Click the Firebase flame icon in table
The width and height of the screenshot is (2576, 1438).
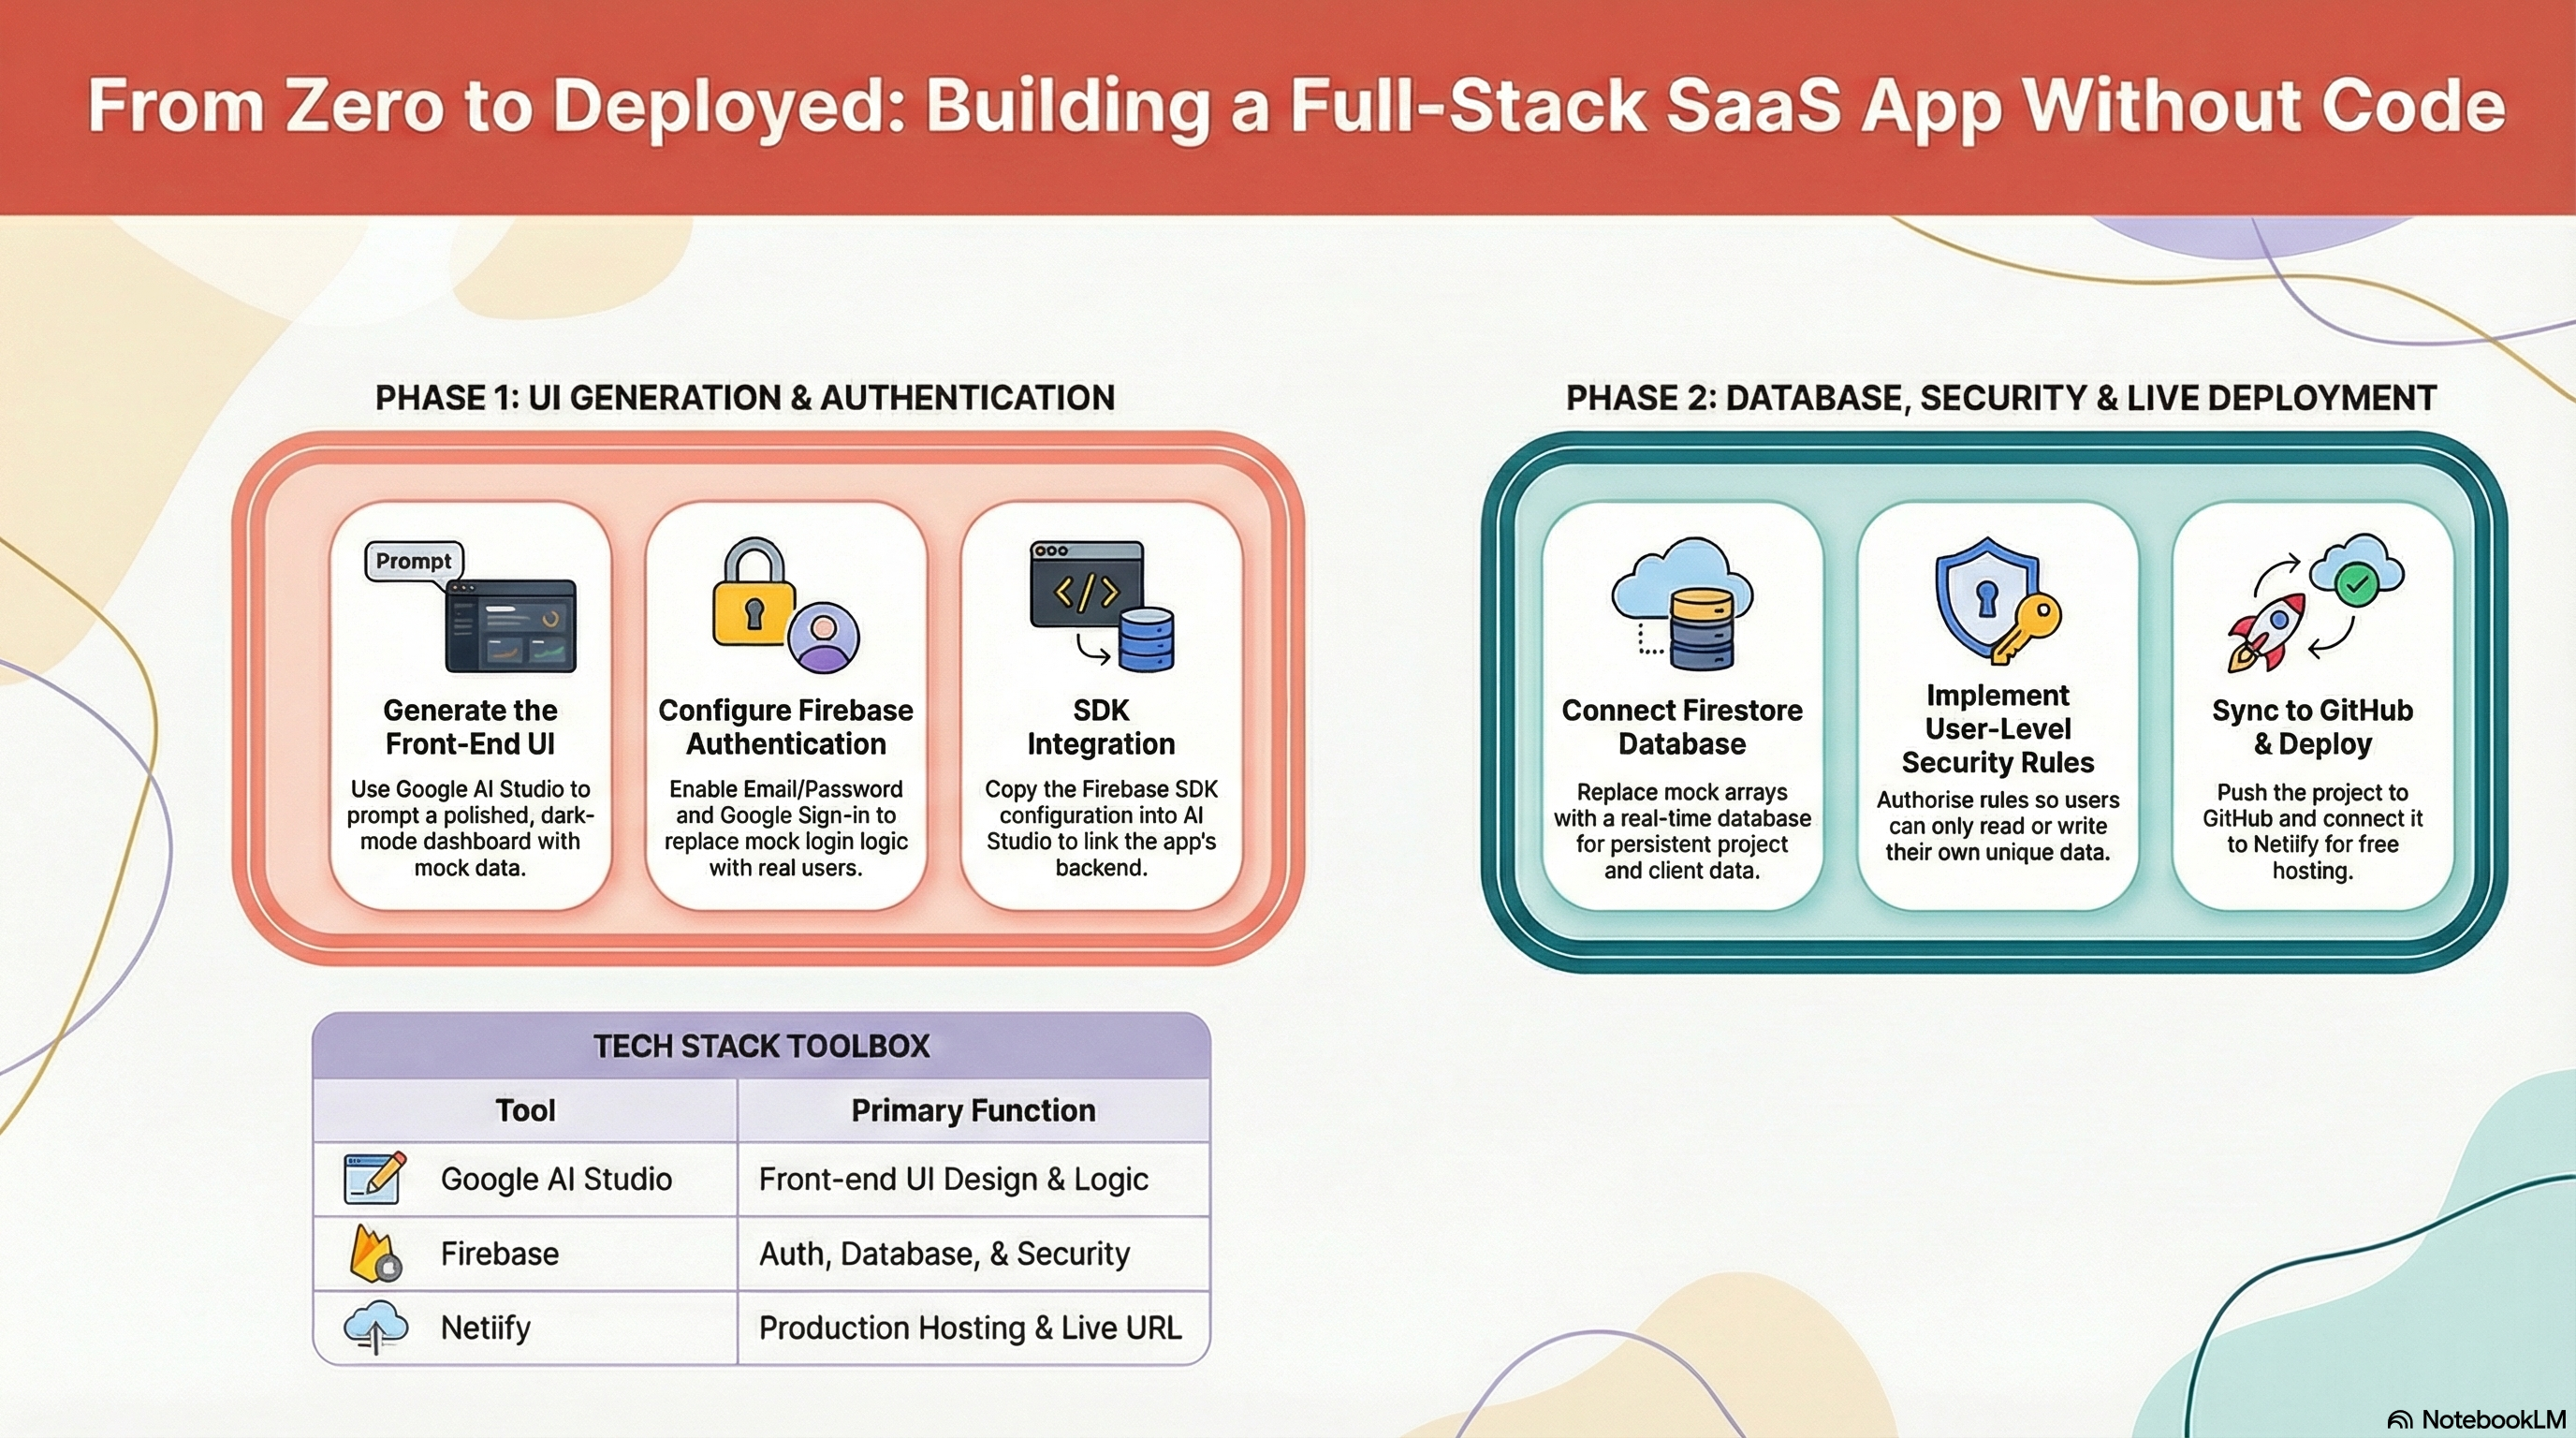click(375, 1253)
